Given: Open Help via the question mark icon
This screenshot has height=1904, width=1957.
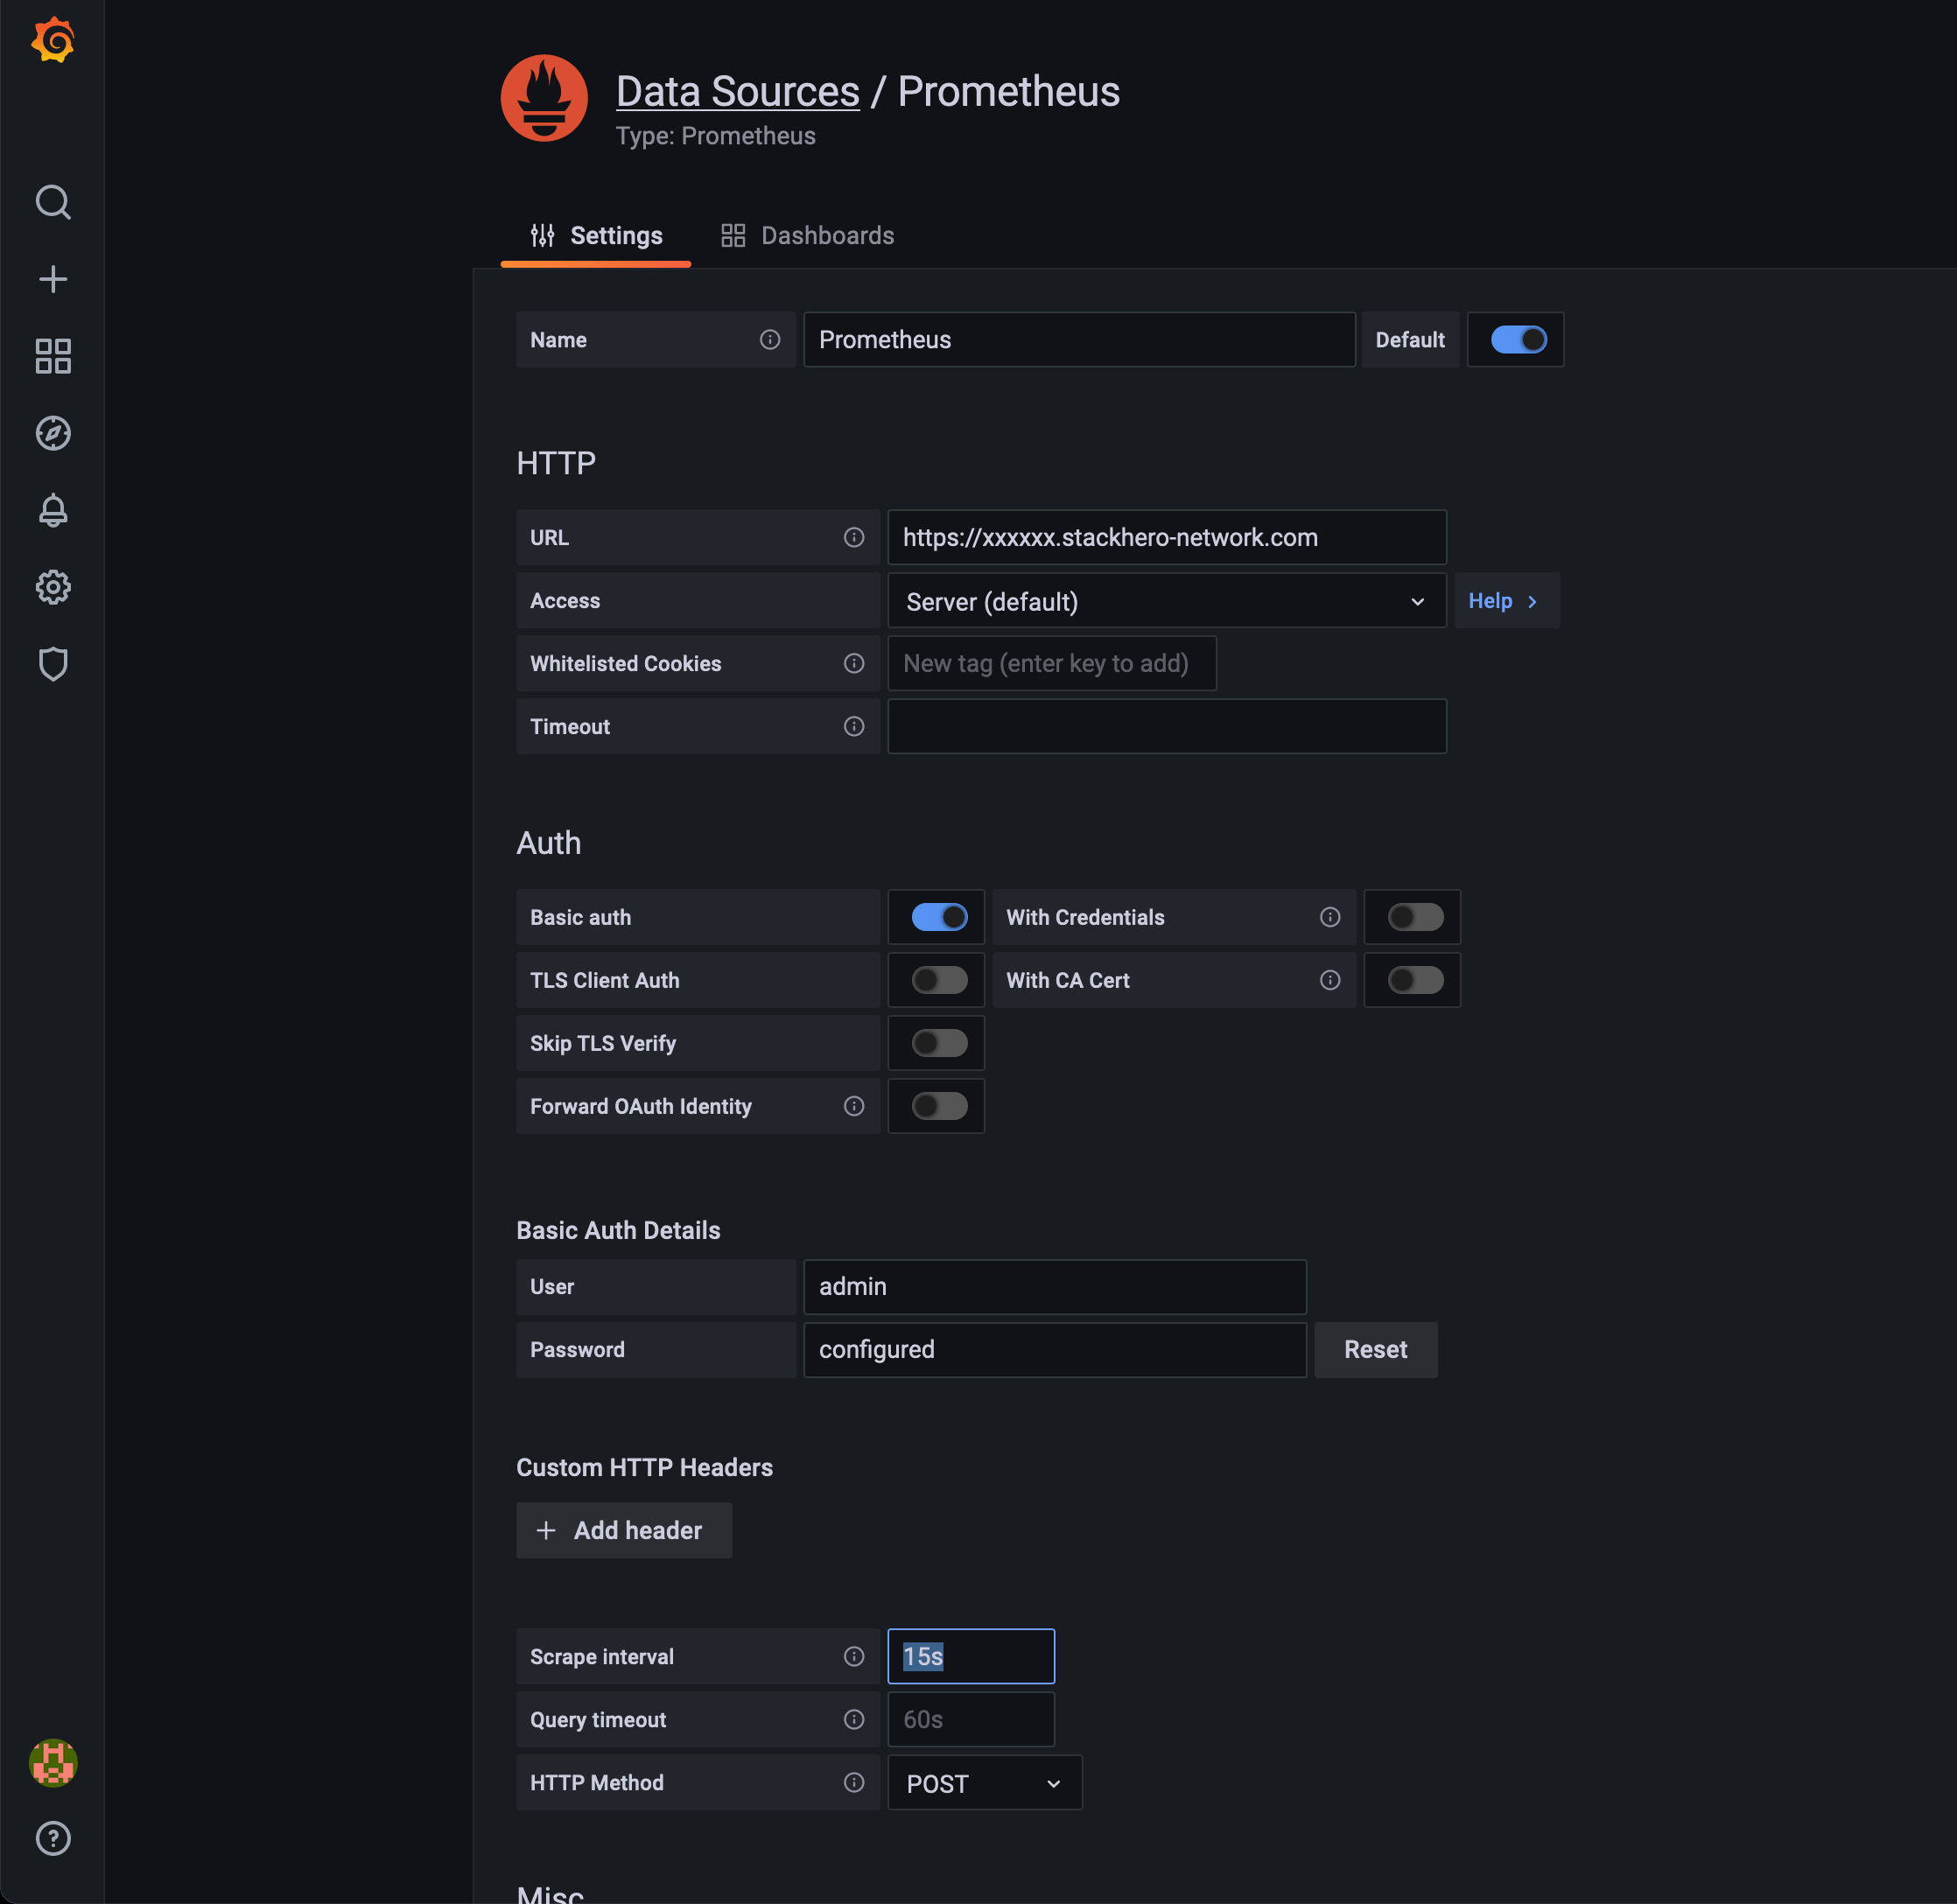Looking at the screenshot, I should pos(53,1838).
